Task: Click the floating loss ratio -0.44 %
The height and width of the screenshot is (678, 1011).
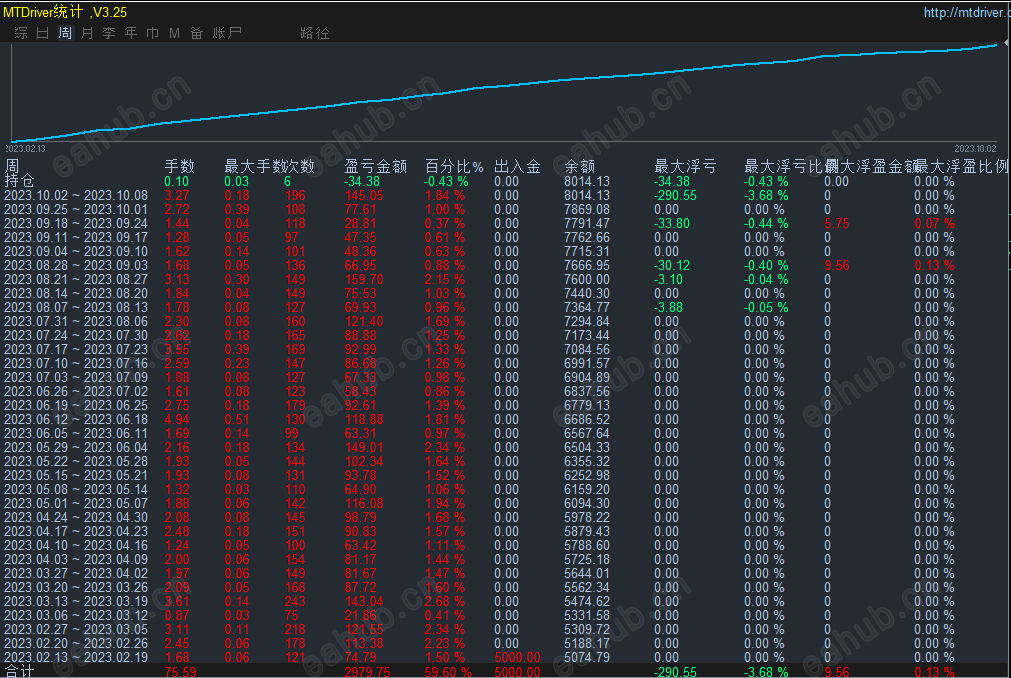Action: (x=766, y=224)
